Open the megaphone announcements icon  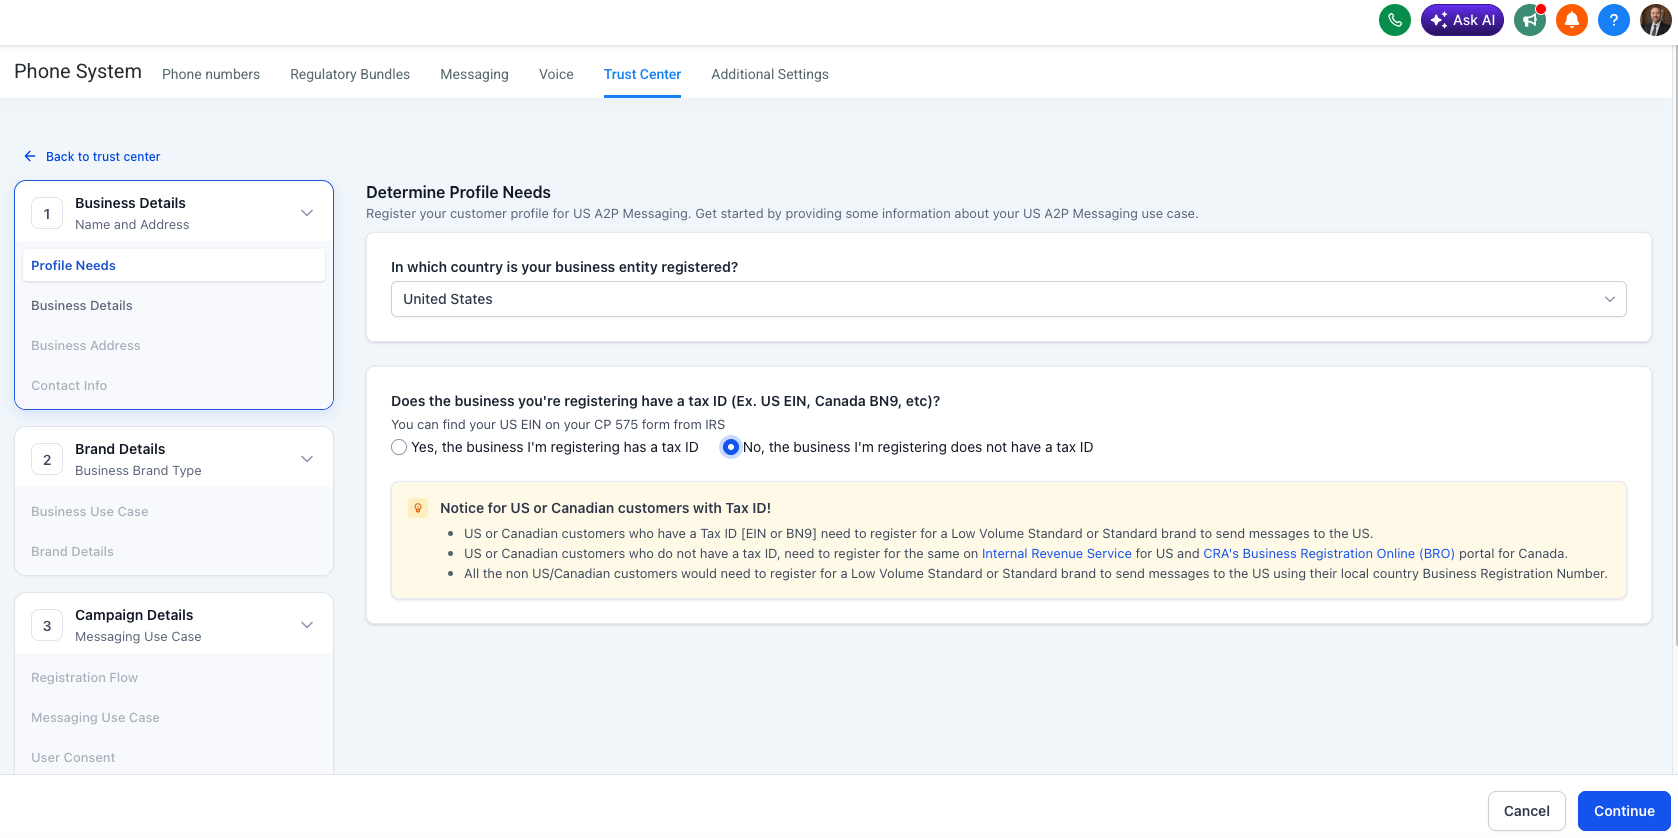(1530, 20)
